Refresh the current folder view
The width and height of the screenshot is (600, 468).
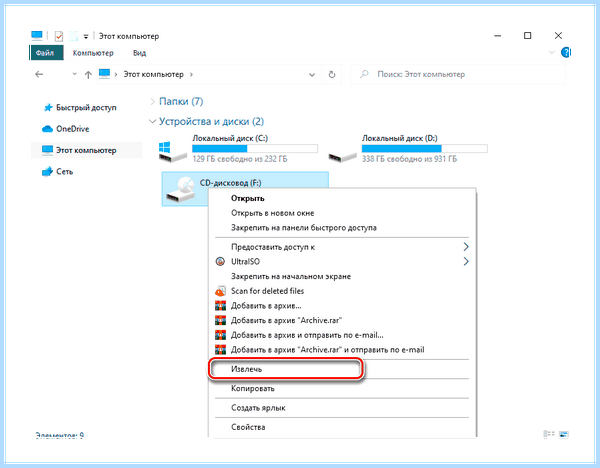[332, 74]
